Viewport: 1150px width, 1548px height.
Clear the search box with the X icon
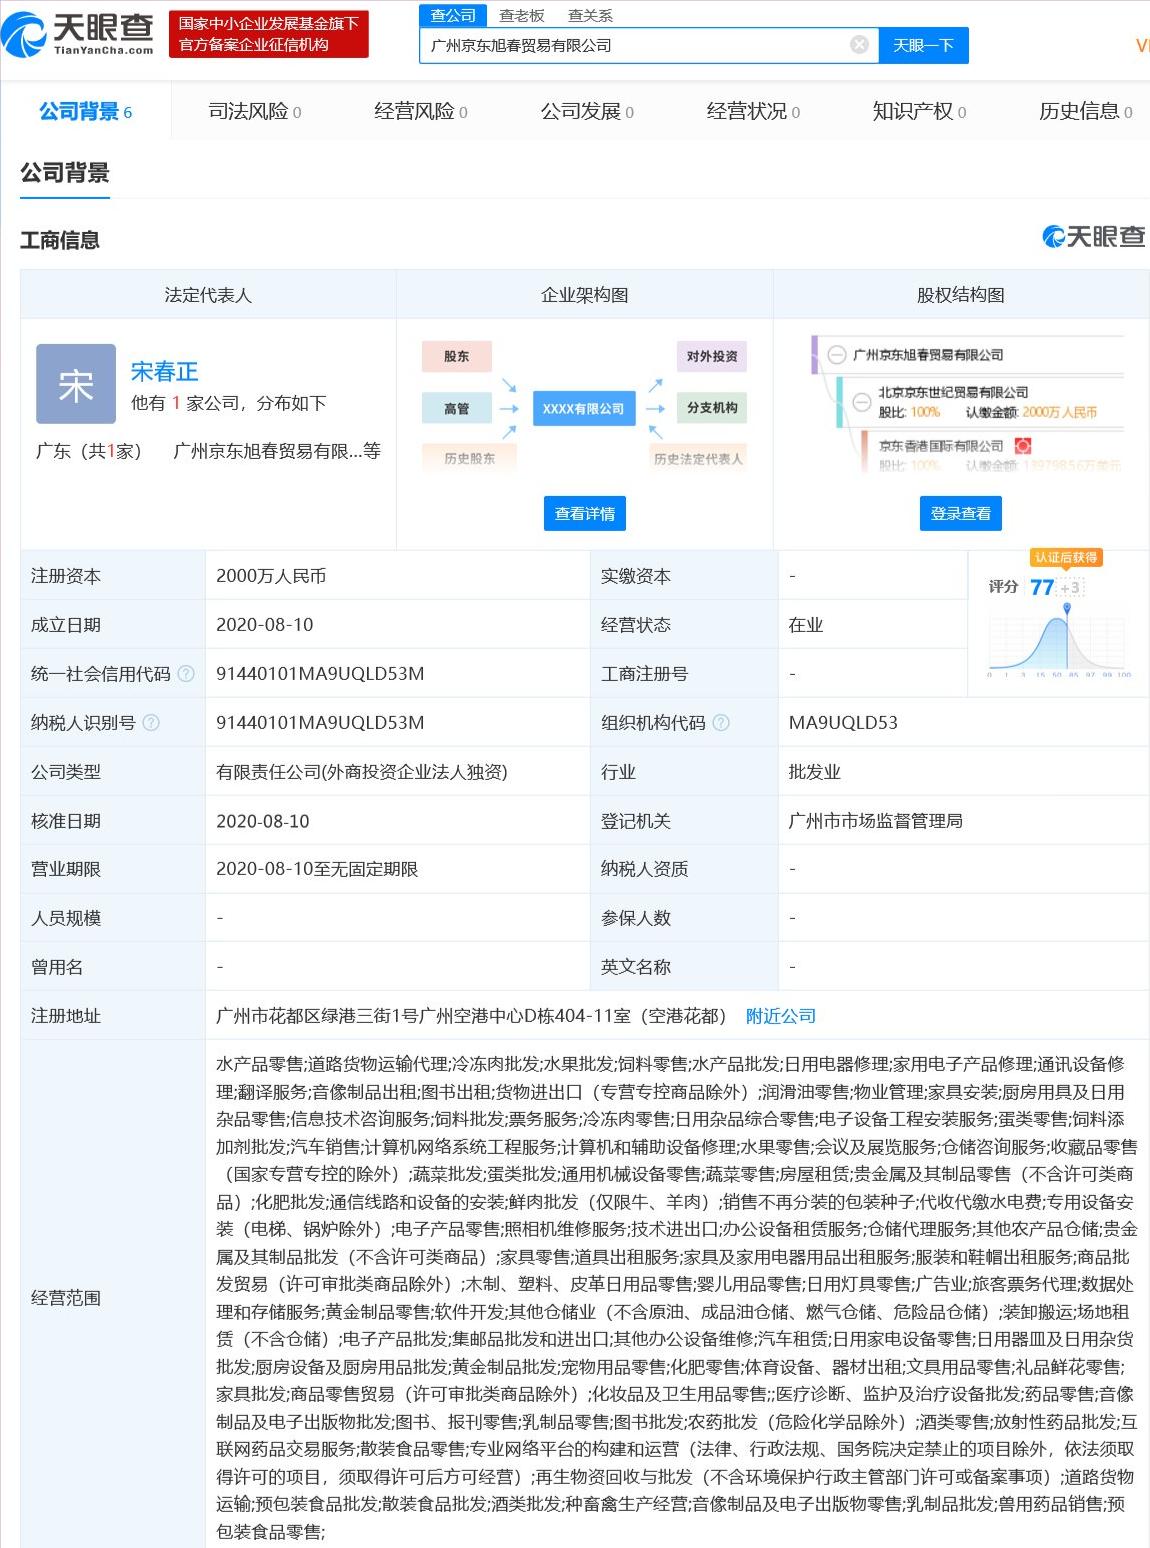(x=859, y=45)
